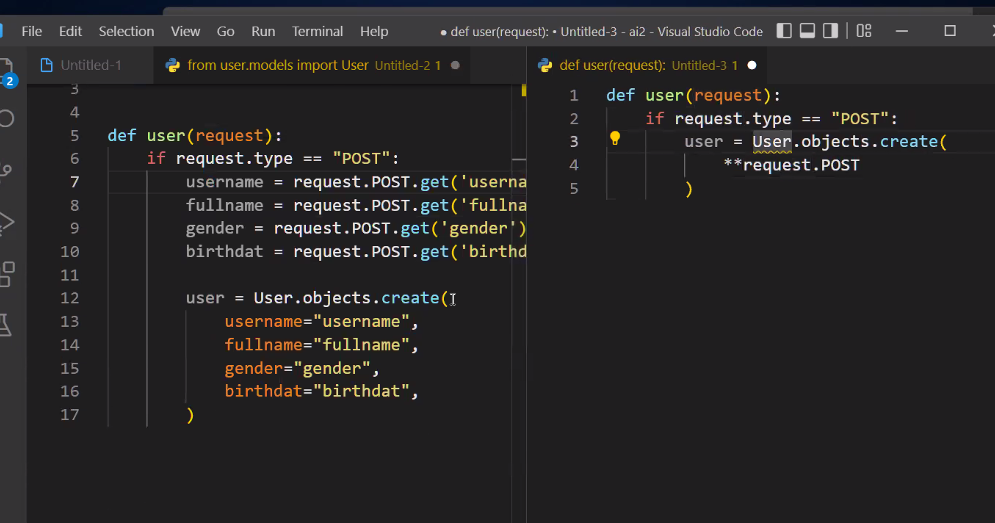Place cursor on **request.POST

click(791, 165)
